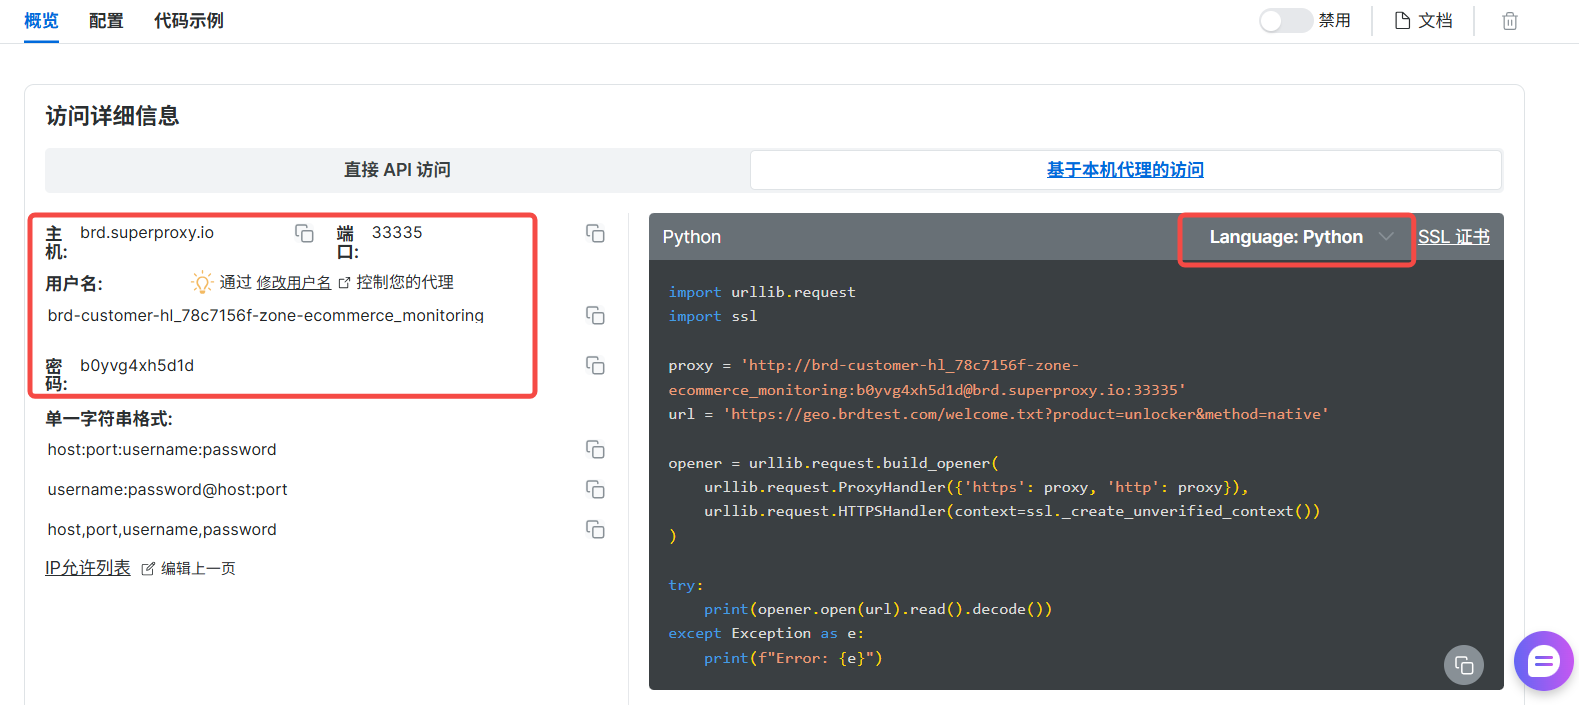Switch to 配置 tab
Screen dimensions: 1579x705
pyautogui.click(x=106, y=21)
